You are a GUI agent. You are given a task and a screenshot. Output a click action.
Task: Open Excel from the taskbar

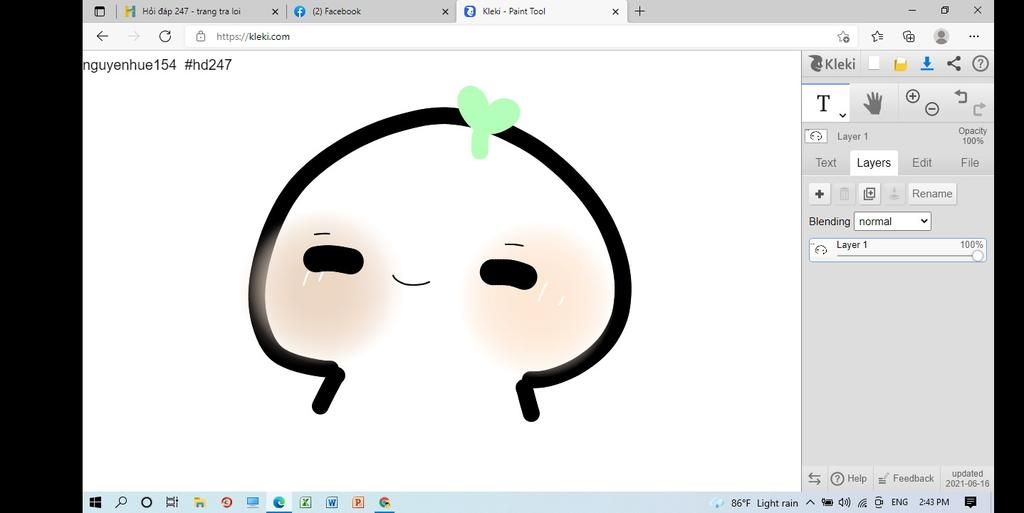305,503
